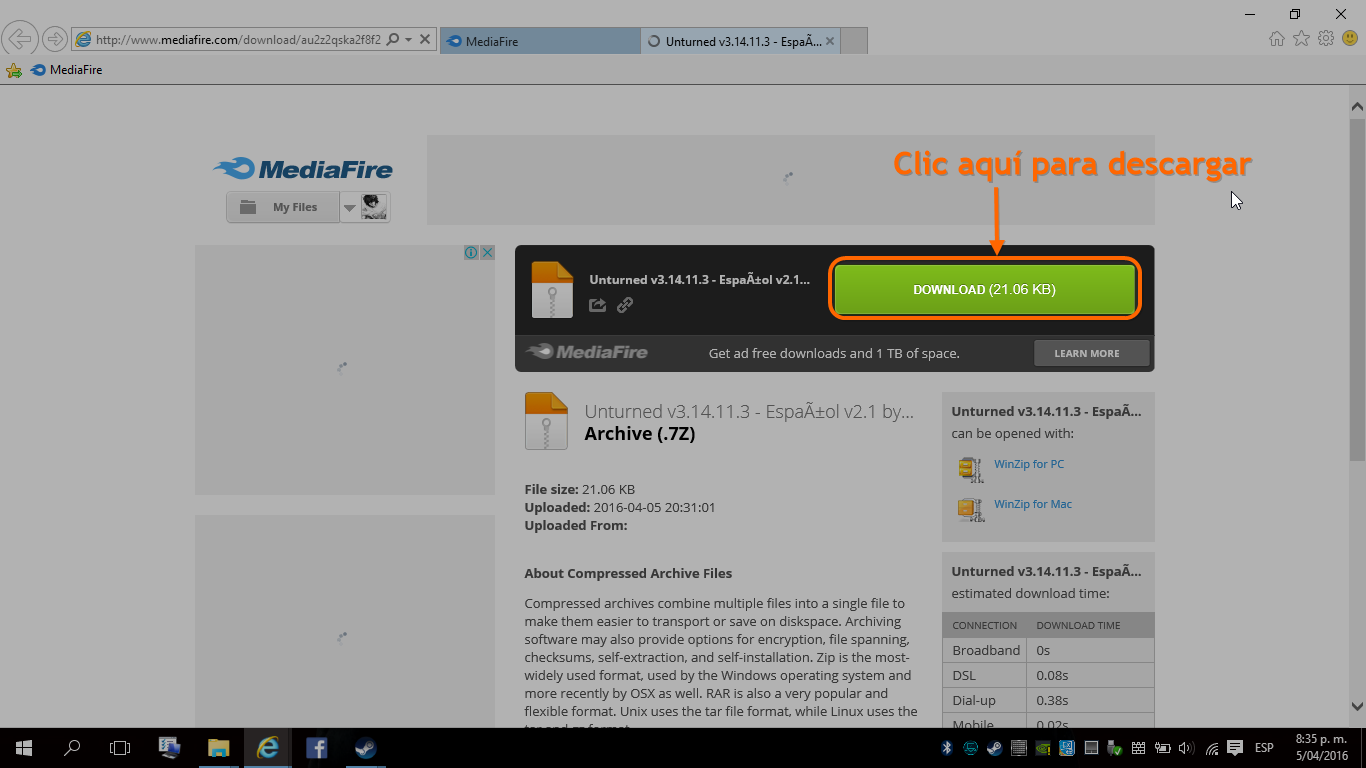This screenshot has height=768, width=1366.
Task: Click the MediaFire logo on the page
Action: coord(303,169)
